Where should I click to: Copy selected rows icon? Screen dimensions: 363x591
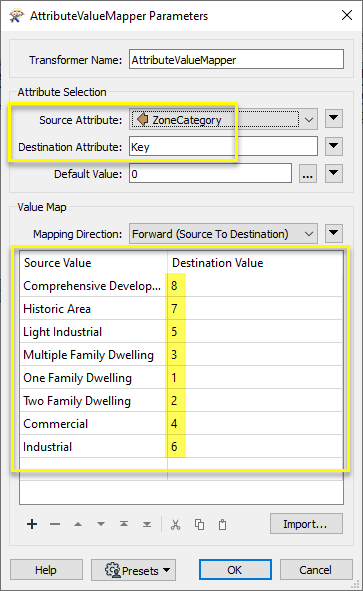[x=199, y=524]
